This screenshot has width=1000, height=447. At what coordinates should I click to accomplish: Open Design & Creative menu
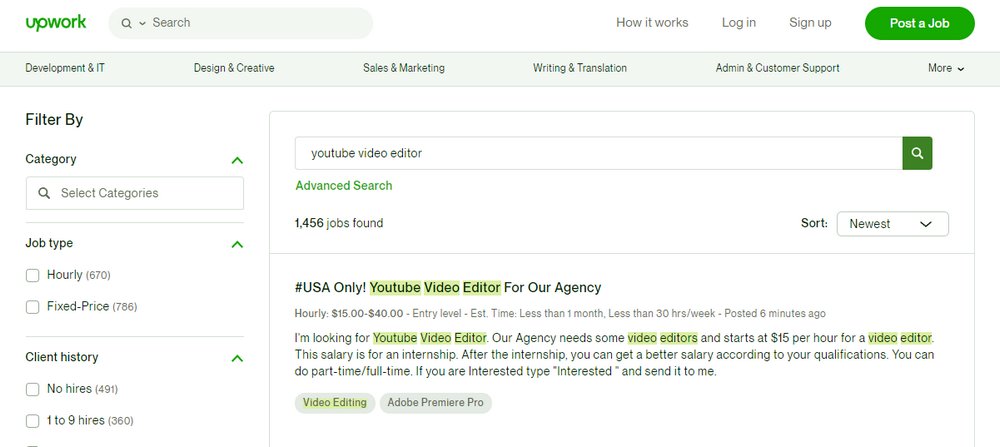[234, 68]
